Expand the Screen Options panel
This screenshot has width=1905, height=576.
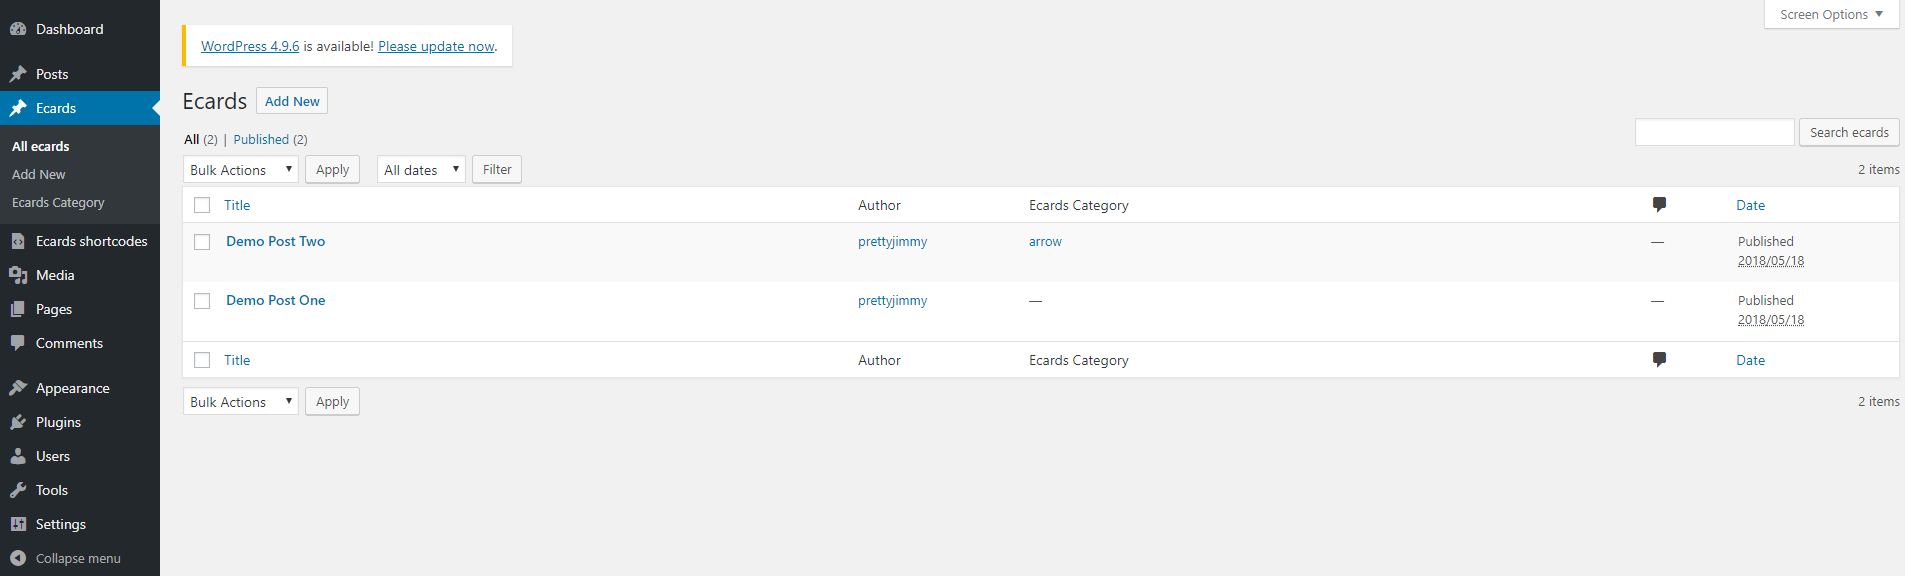[1831, 14]
